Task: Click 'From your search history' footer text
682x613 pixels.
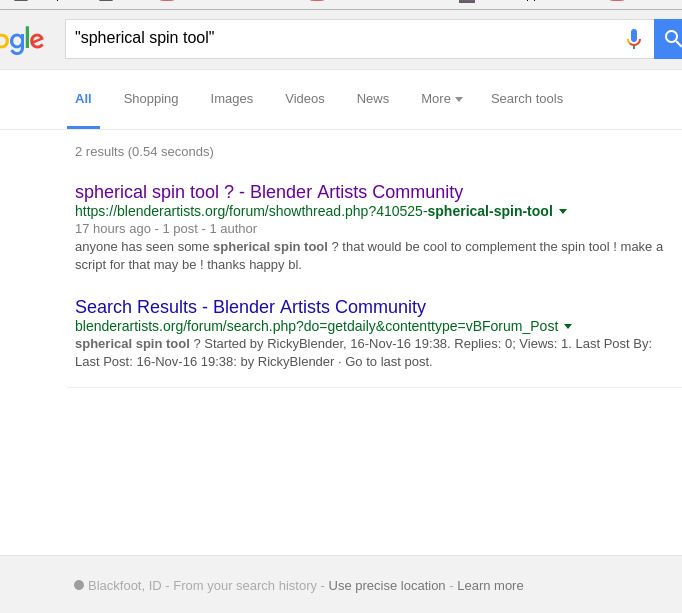Action: click(x=245, y=586)
